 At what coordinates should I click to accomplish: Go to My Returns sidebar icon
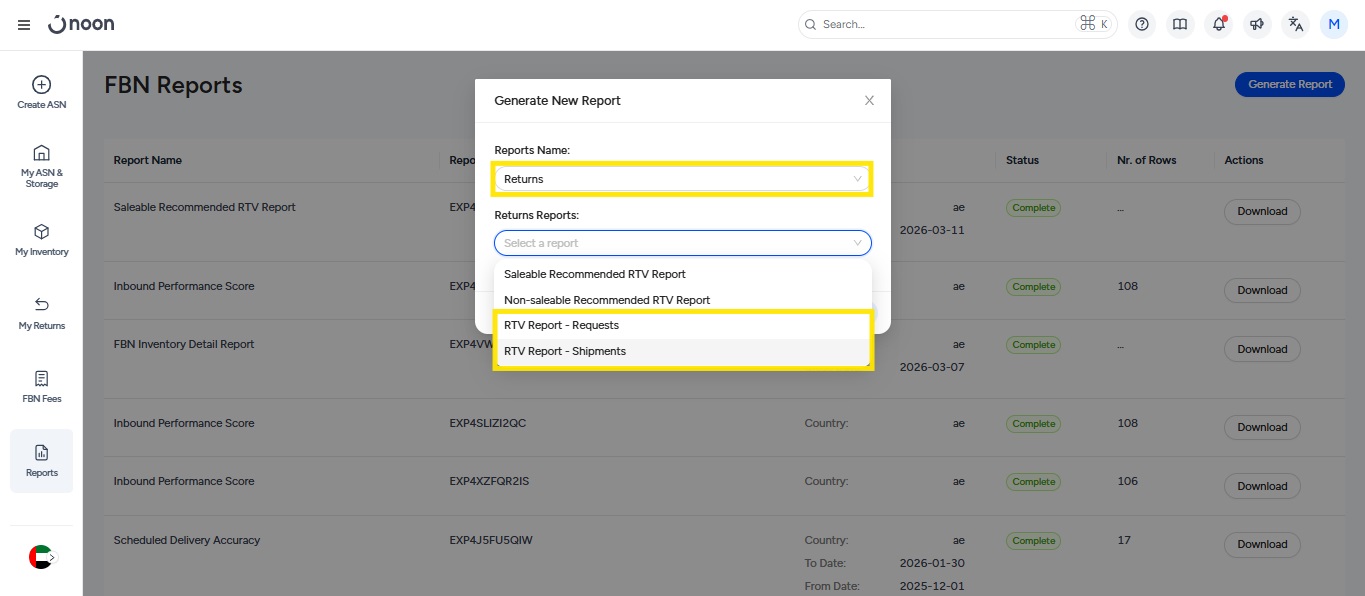click(42, 305)
